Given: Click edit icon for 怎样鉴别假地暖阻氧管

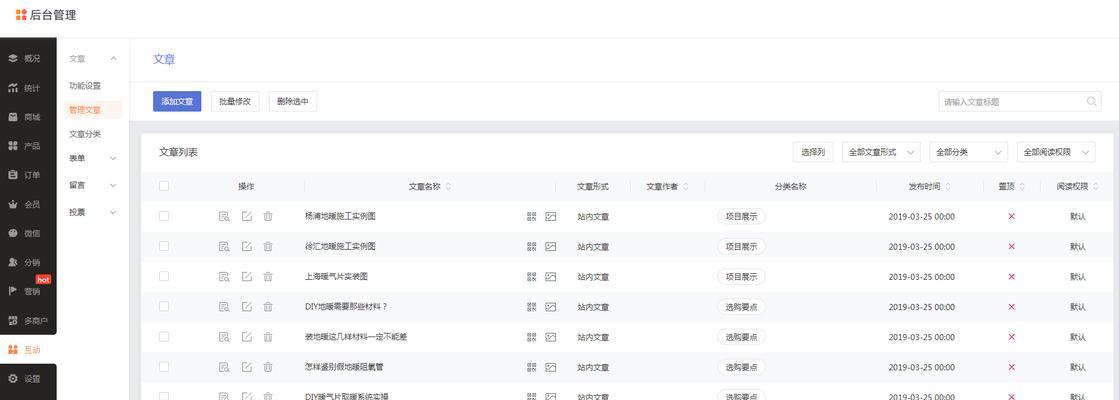Looking at the screenshot, I should point(246,367).
